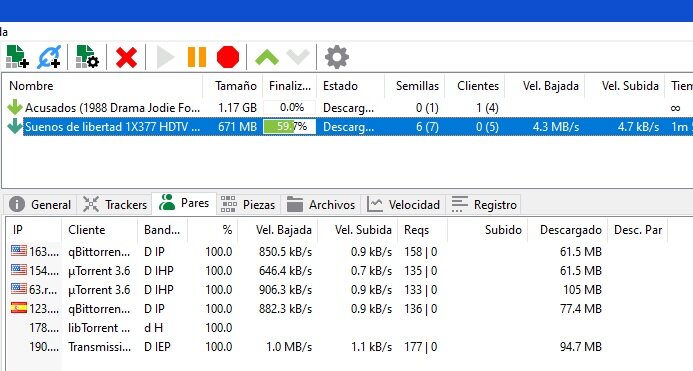Click the 94.7 MB downloaded value
Viewport: 693px width, 371px height.
coord(581,347)
